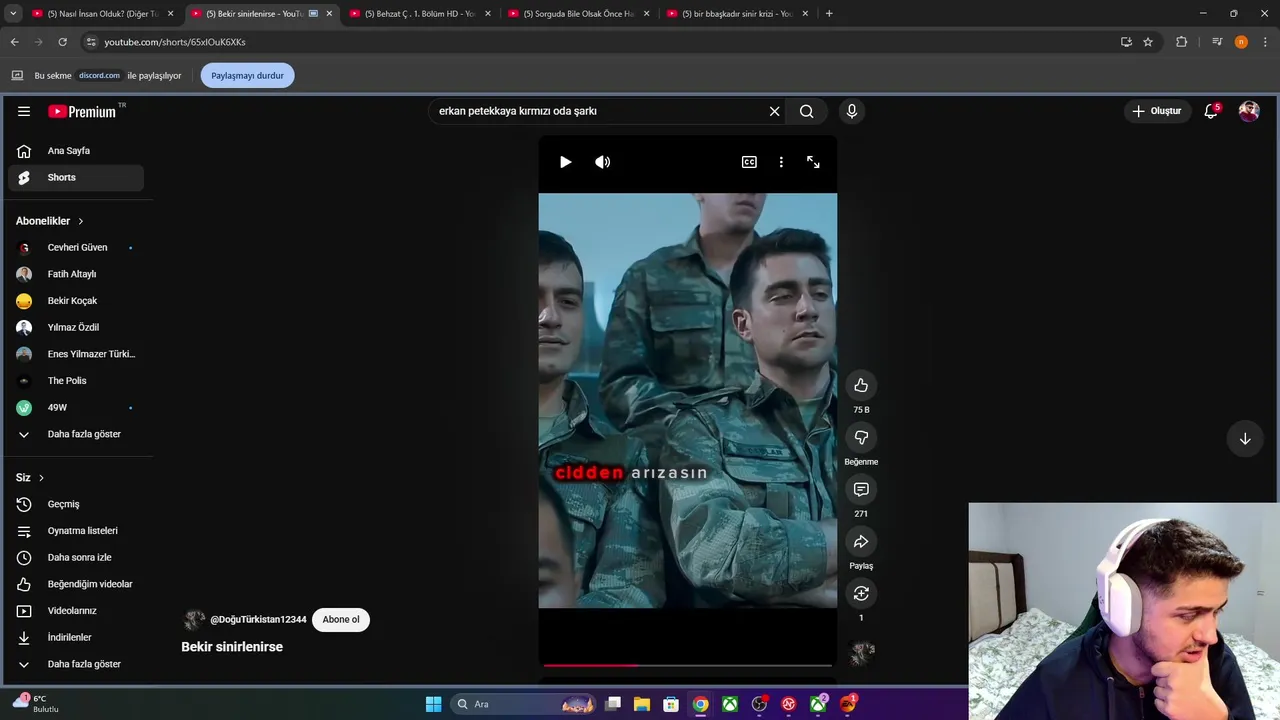Click the magnifier search button
Image resolution: width=1280 pixels, height=720 pixels.
[x=806, y=111]
